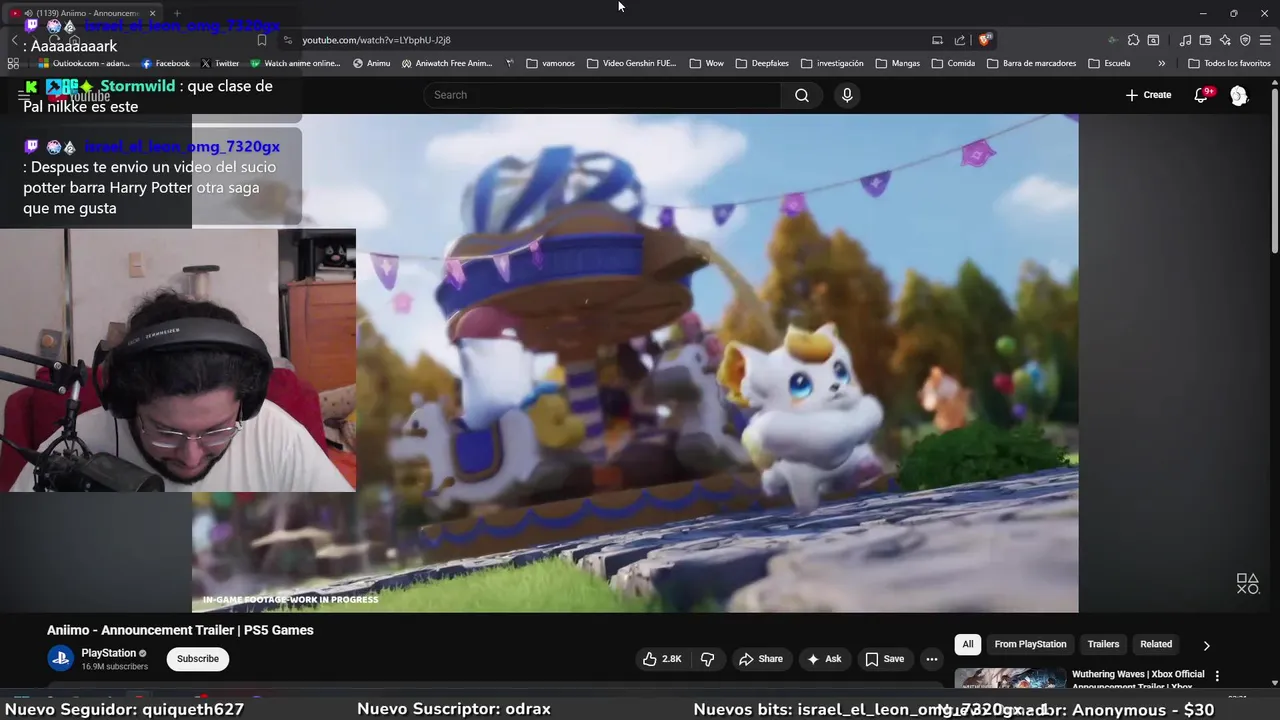
Task: Open the Wuthering Waves trailer thumbnail
Action: pyautogui.click(x=1010, y=679)
